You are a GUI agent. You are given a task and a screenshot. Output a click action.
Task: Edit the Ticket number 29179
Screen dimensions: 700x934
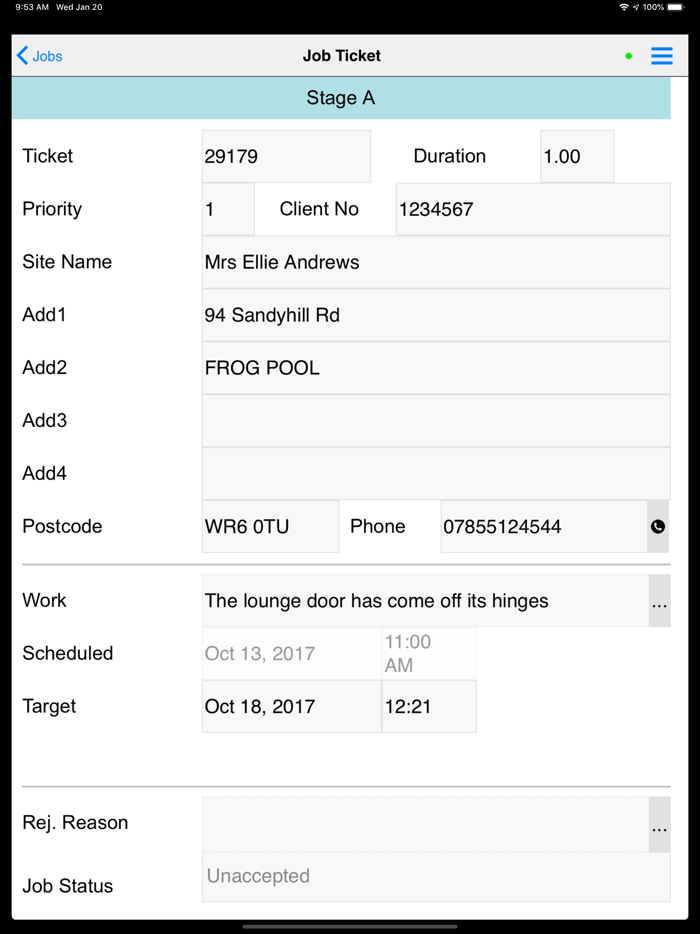point(286,156)
